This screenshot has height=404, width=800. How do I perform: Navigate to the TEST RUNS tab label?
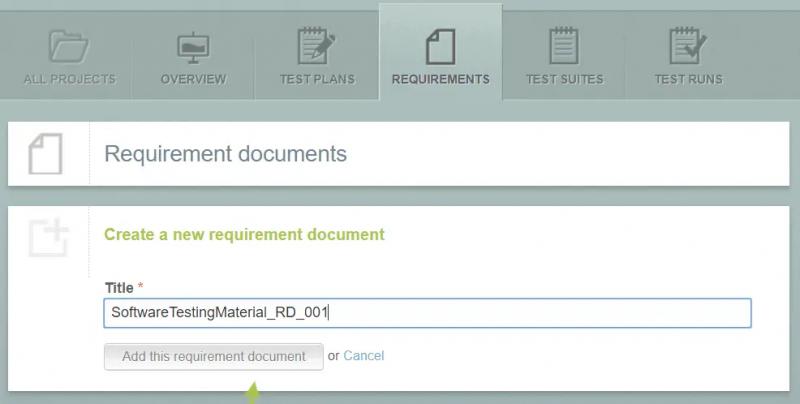688,79
